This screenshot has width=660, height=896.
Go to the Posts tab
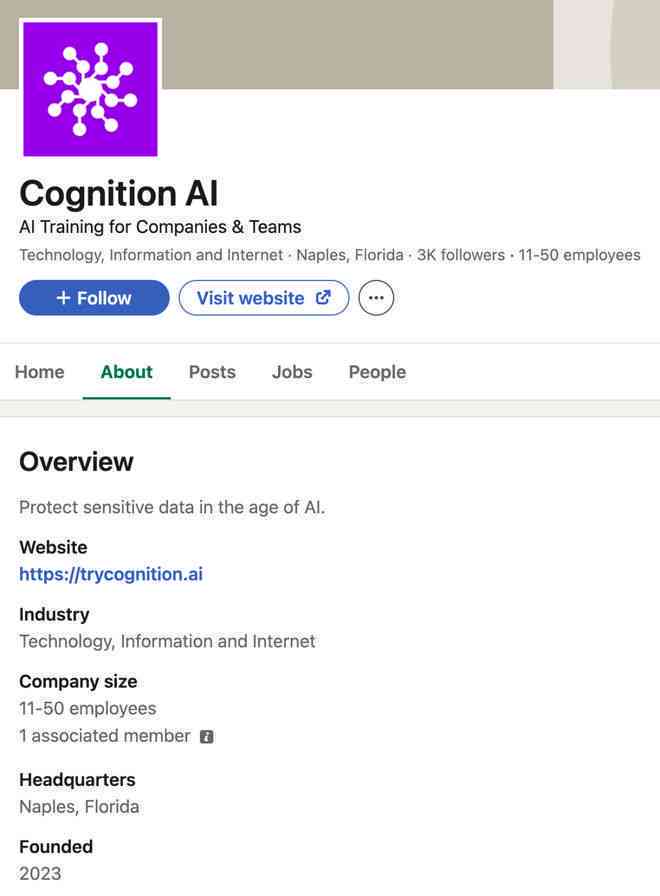click(212, 372)
